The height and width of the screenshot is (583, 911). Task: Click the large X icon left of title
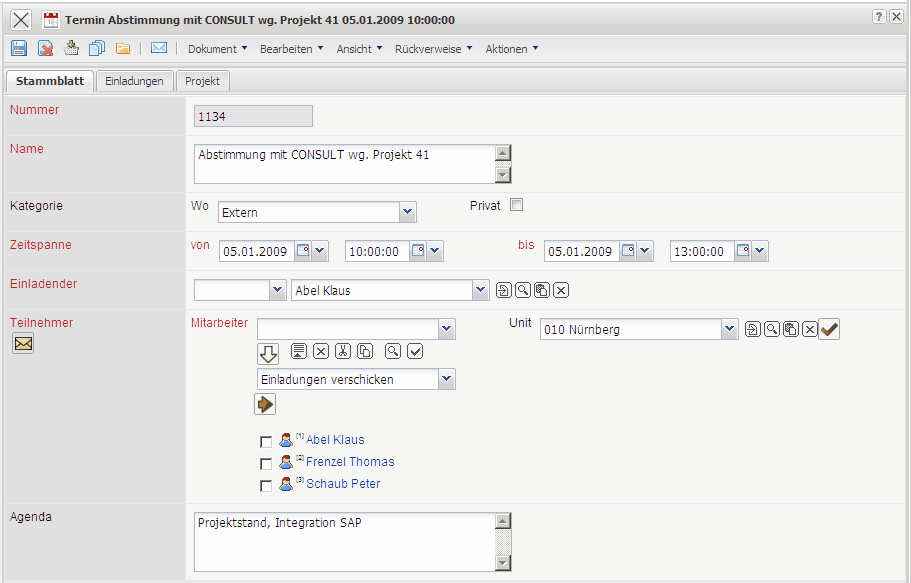pos(21,20)
